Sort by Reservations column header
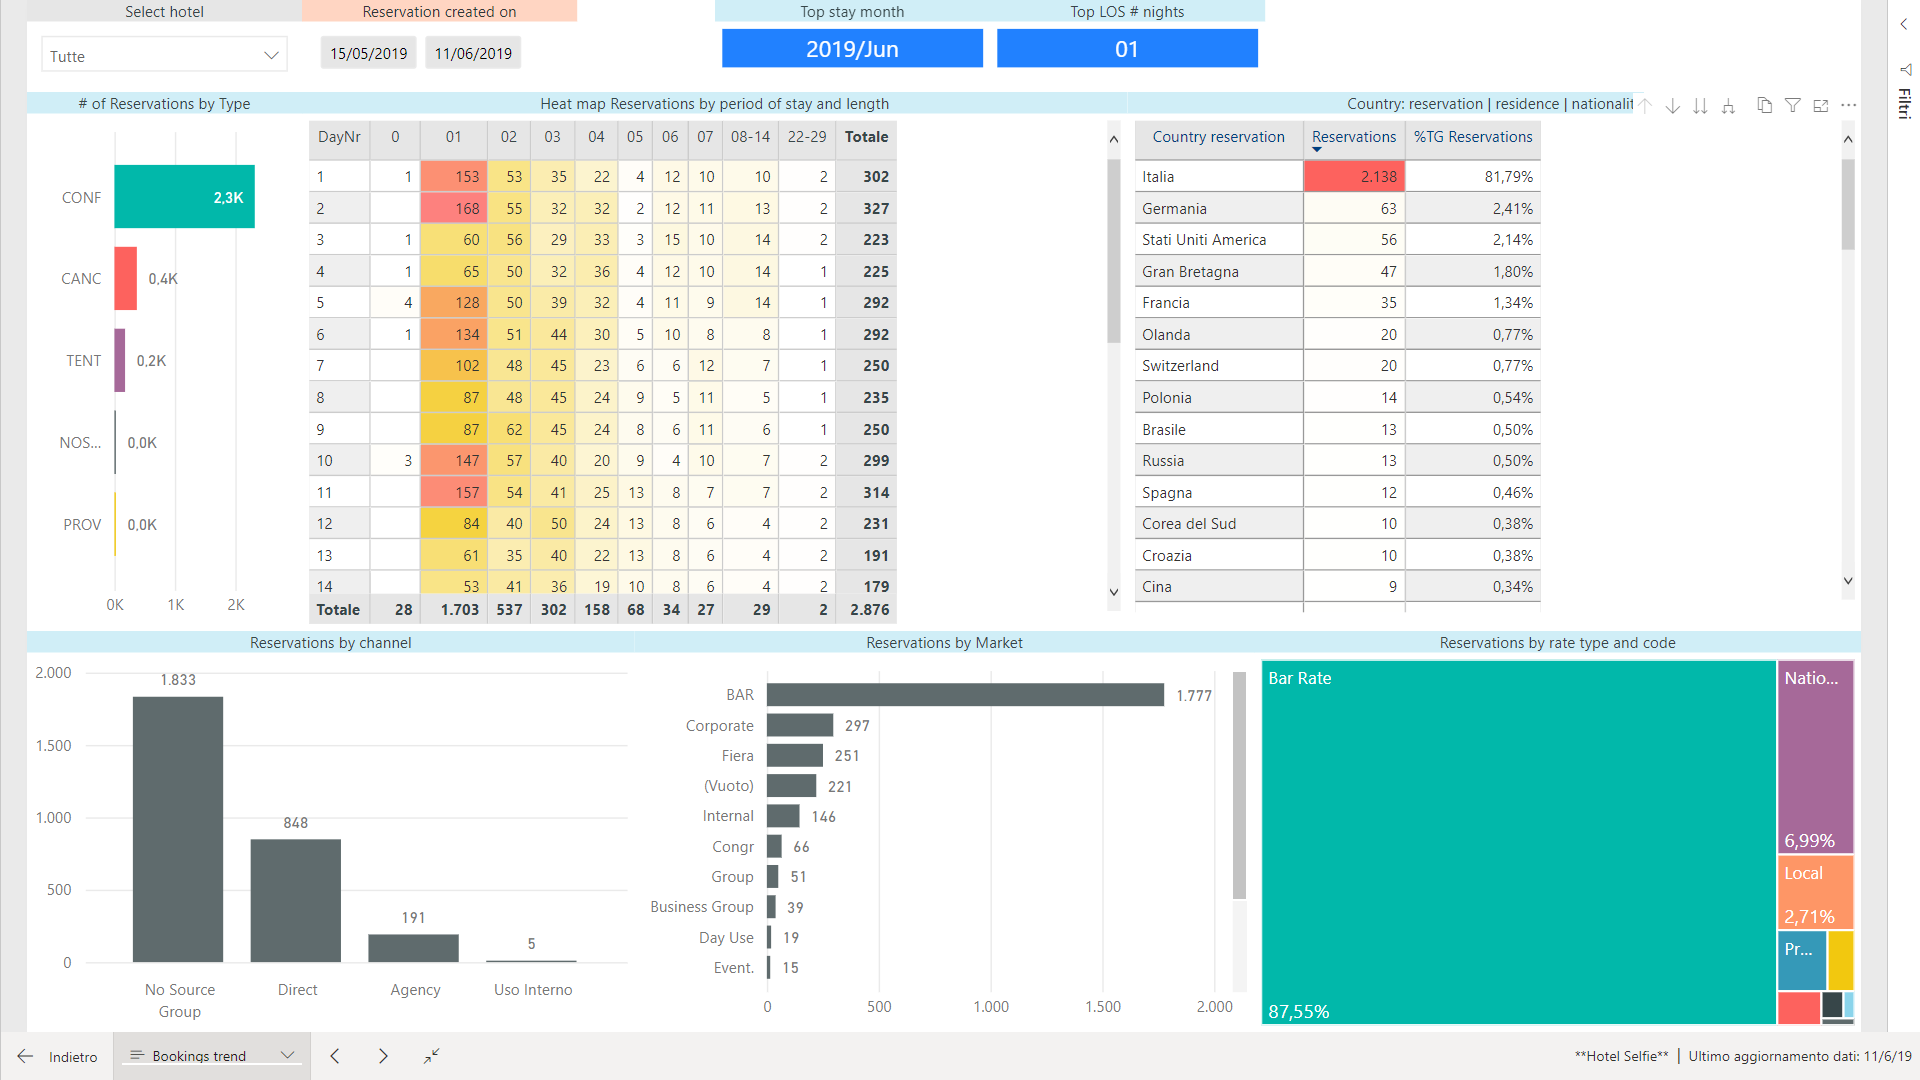Image resolution: width=1920 pixels, height=1080 pixels. pyautogui.click(x=1353, y=137)
